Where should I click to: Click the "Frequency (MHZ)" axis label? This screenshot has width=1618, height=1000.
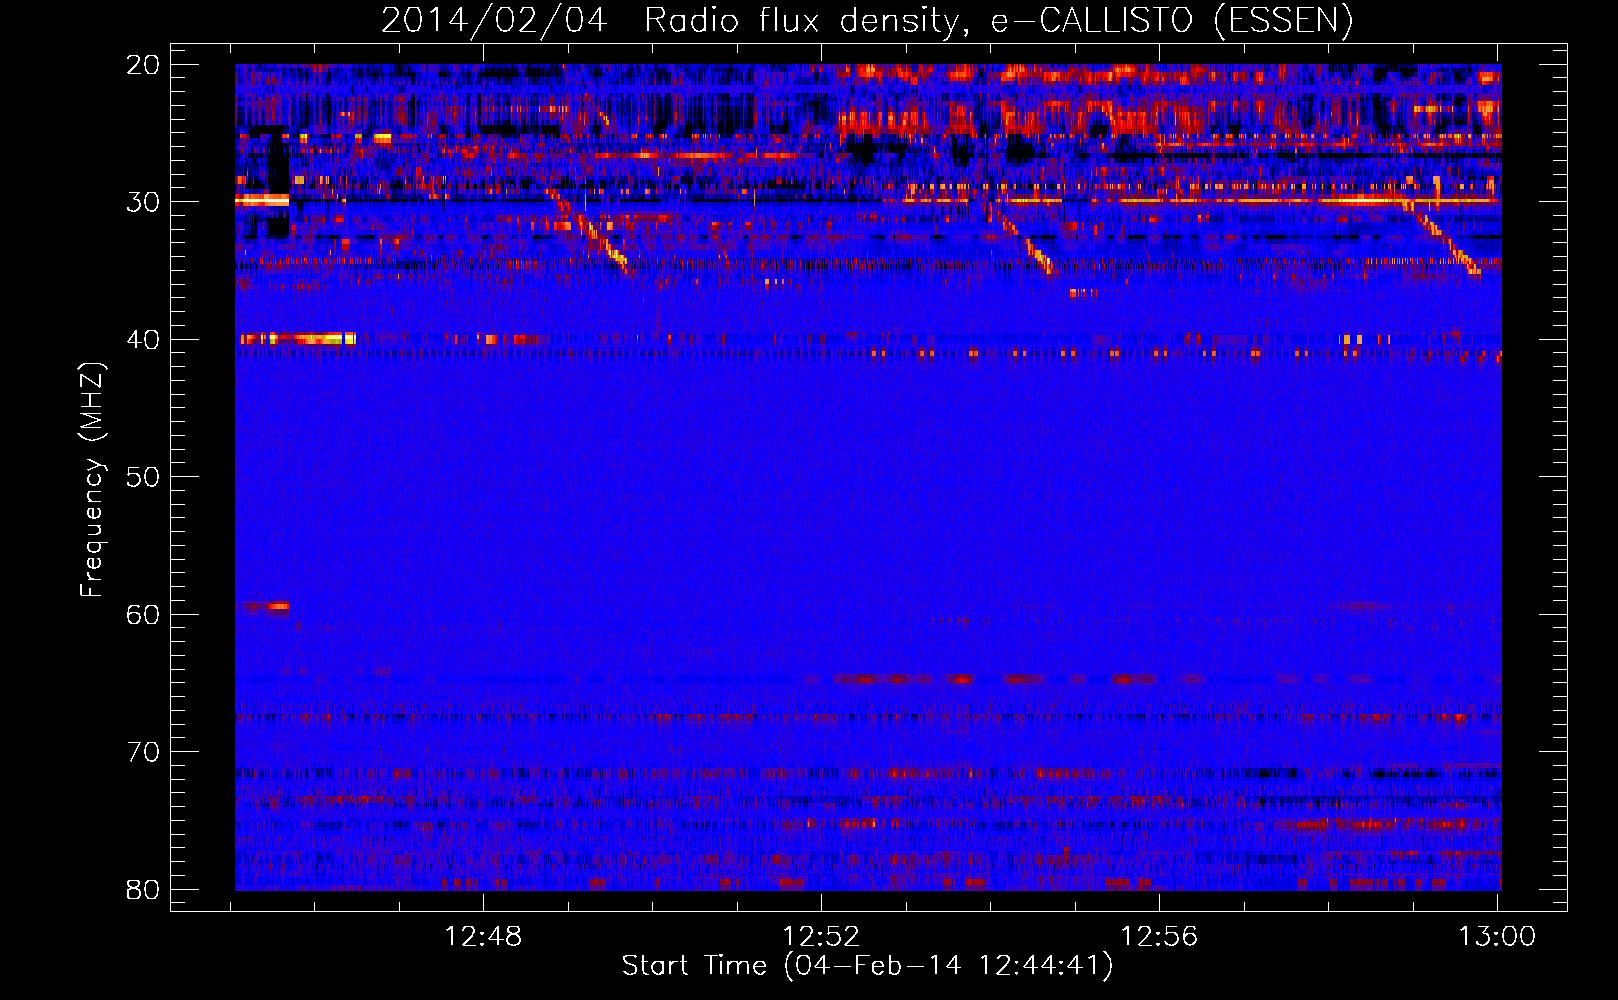(92, 480)
